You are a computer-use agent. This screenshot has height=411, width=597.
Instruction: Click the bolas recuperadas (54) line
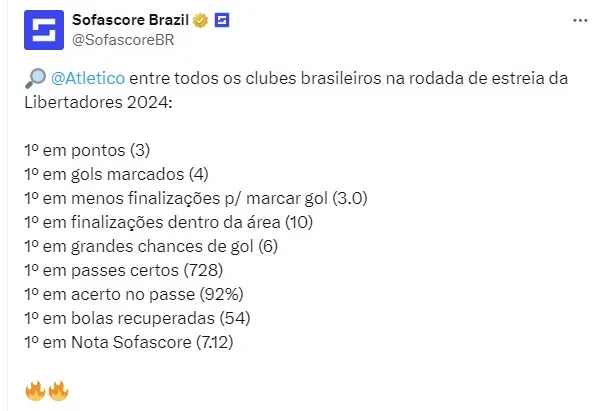pyautogui.click(x=137, y=318)
